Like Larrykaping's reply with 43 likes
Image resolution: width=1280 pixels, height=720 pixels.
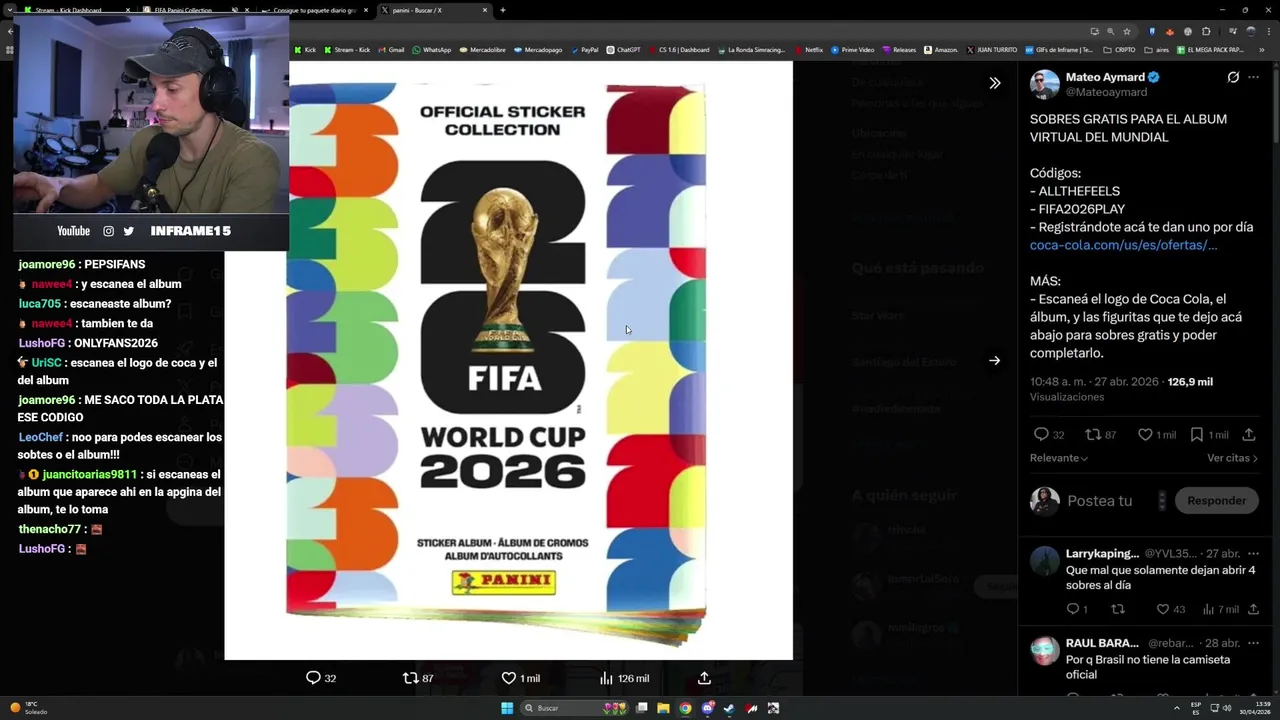tap(1162, 609)
